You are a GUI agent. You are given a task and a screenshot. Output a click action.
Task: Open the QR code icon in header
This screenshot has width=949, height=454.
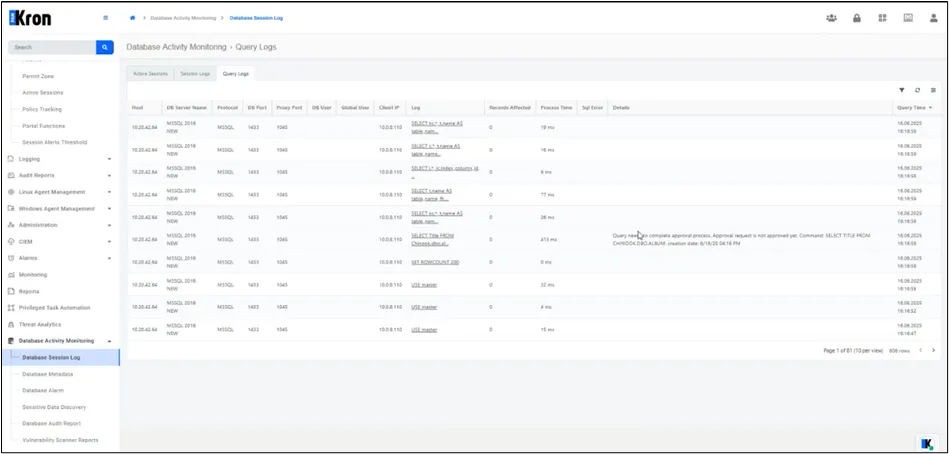tap(882, 18)
